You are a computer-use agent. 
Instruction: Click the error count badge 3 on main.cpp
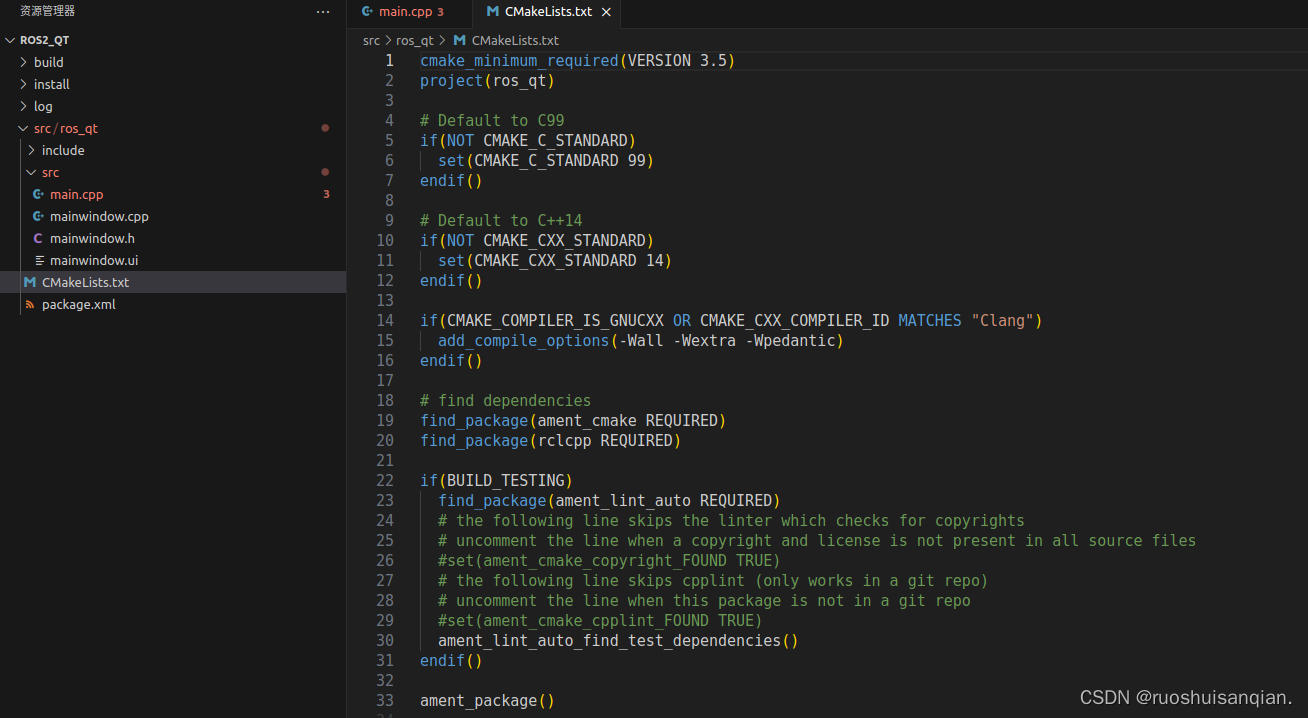(x=326, y=194)
